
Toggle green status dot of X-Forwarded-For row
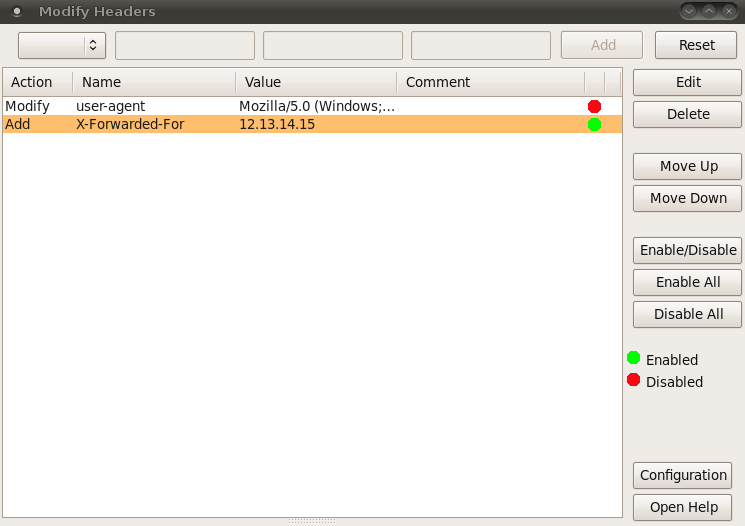pos(594,124)
